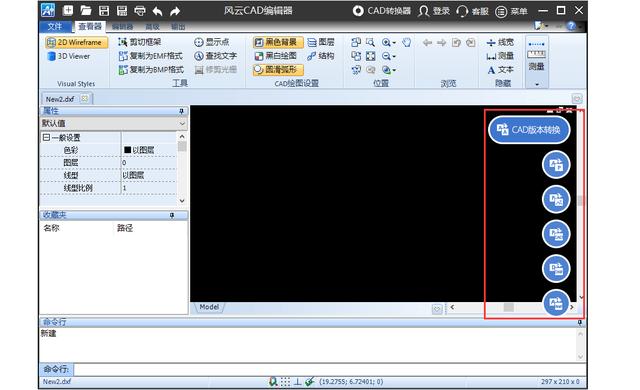Click the back arrow in 浏览 group
Viewport: 640px width, 390px height.
point(427,42)
